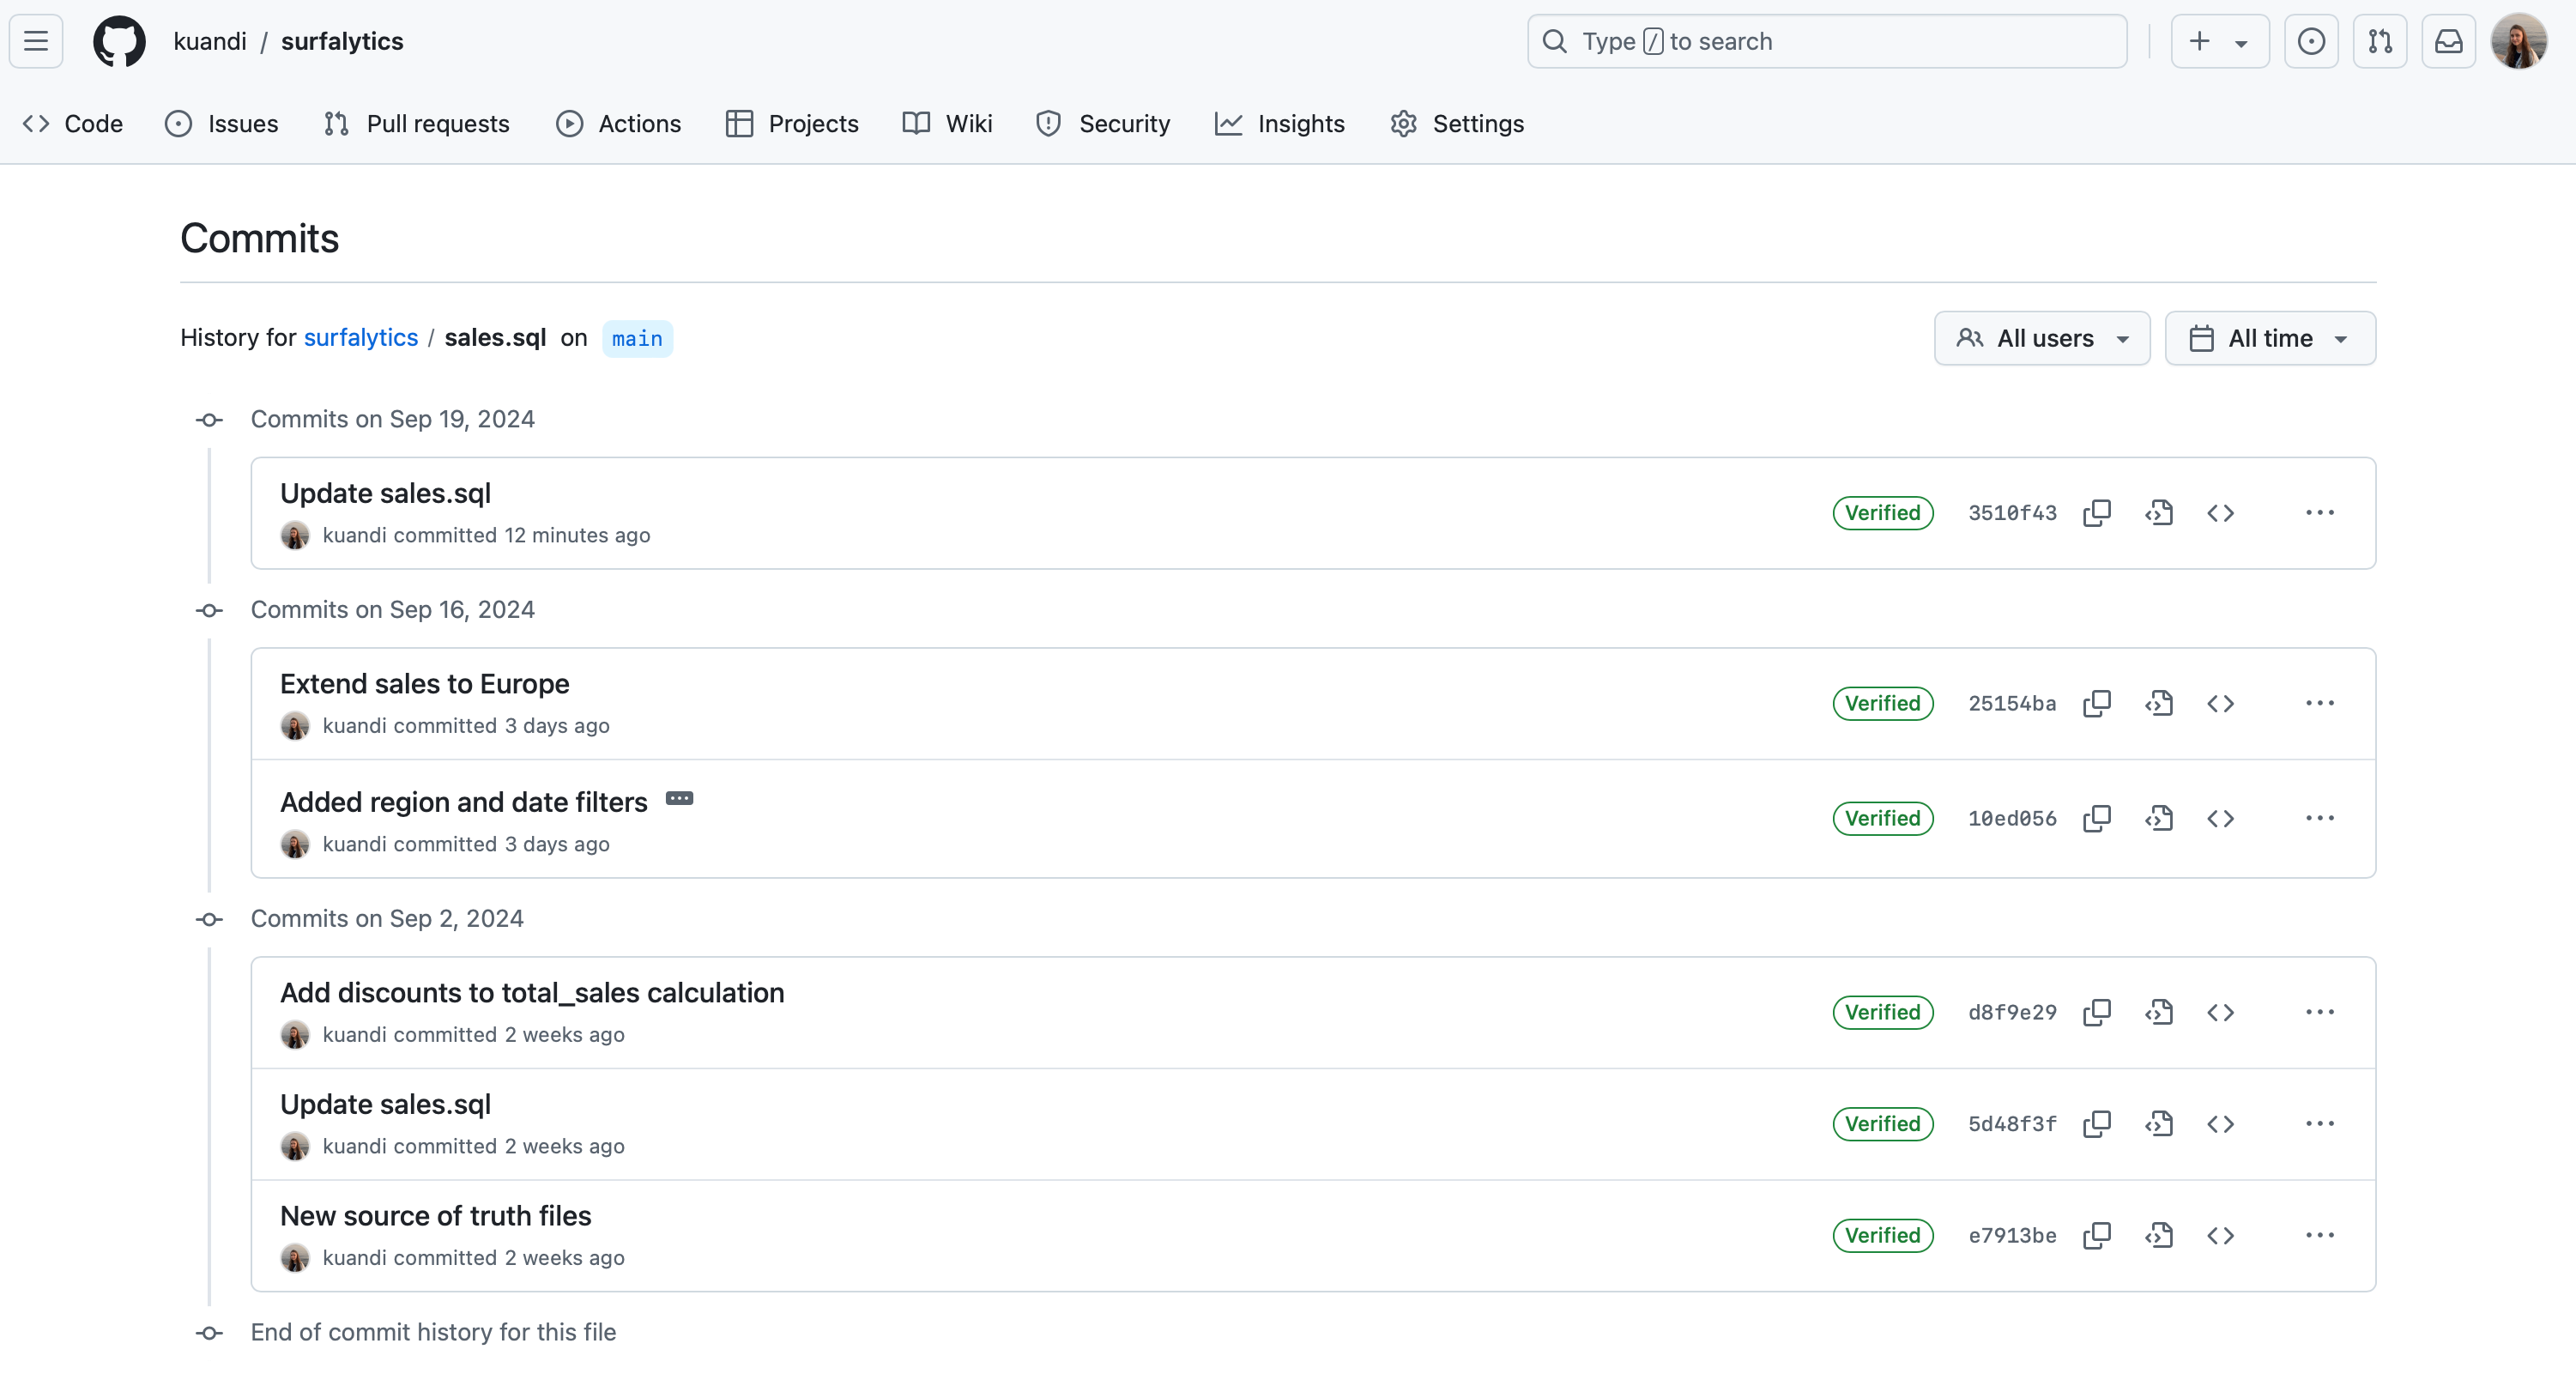This screenshot has height=1392, width=2576.
Task: Open the user profile avatar menu
Action: (2519, 41)
